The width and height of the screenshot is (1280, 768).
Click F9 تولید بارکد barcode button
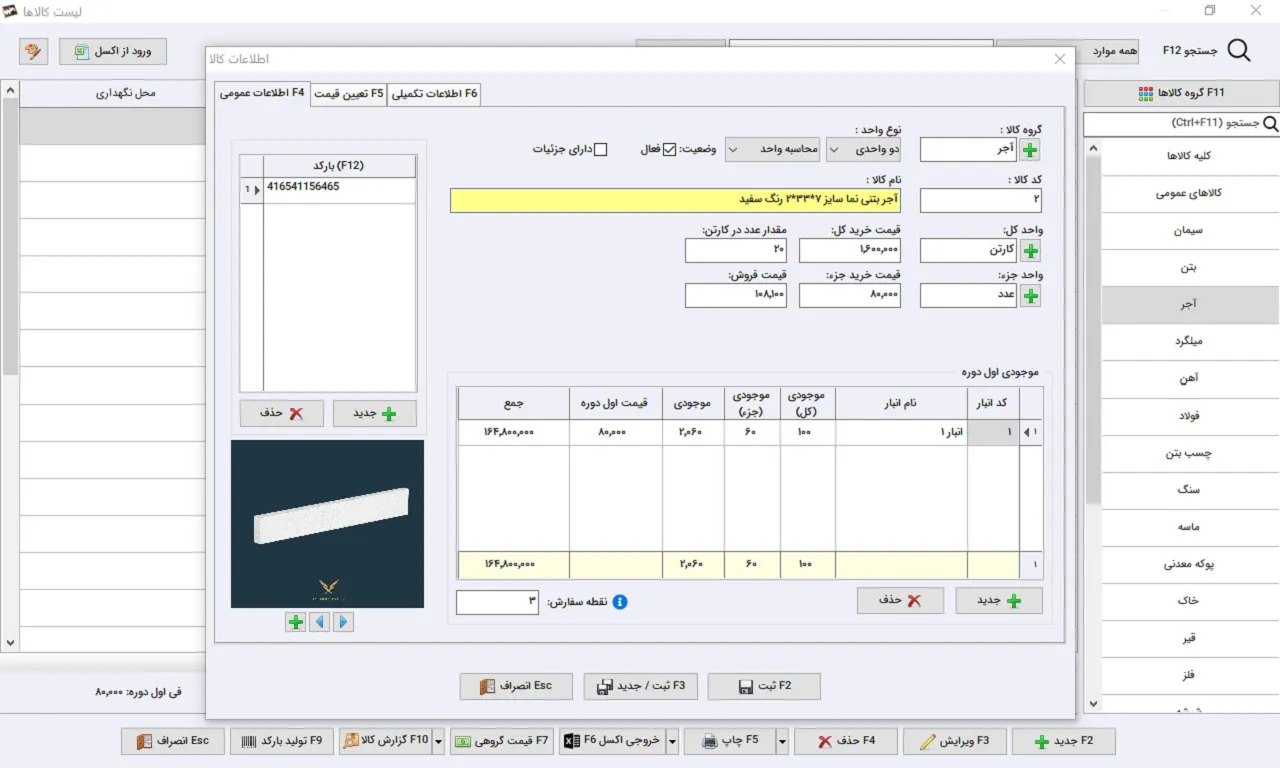coord(281,741)
